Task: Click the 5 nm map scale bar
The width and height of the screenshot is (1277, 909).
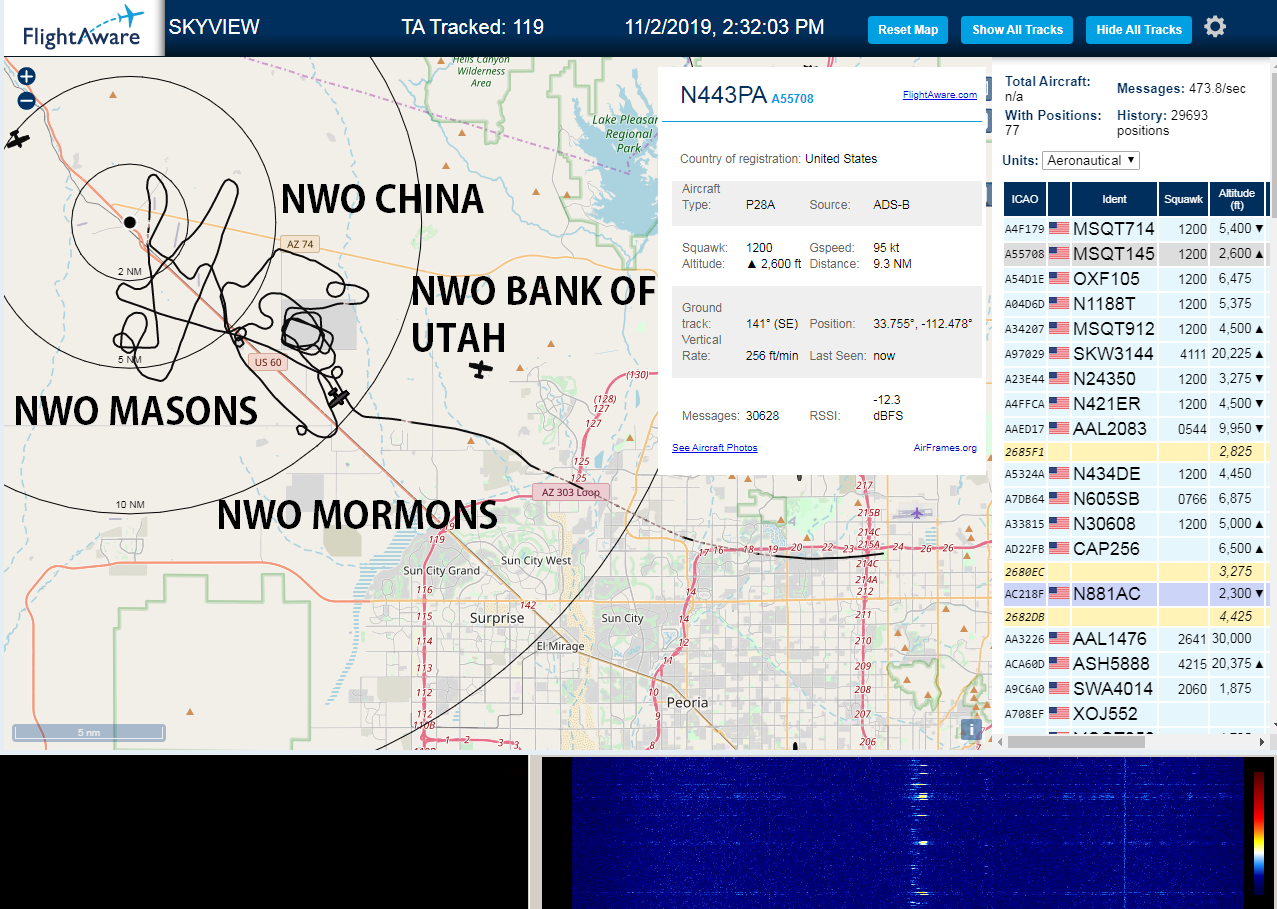Action: coord(90,733)
